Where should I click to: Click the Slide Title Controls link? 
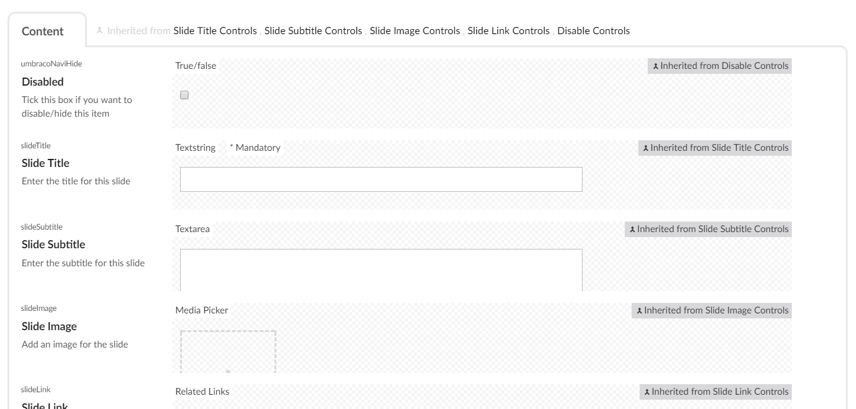tap(214, 31)
